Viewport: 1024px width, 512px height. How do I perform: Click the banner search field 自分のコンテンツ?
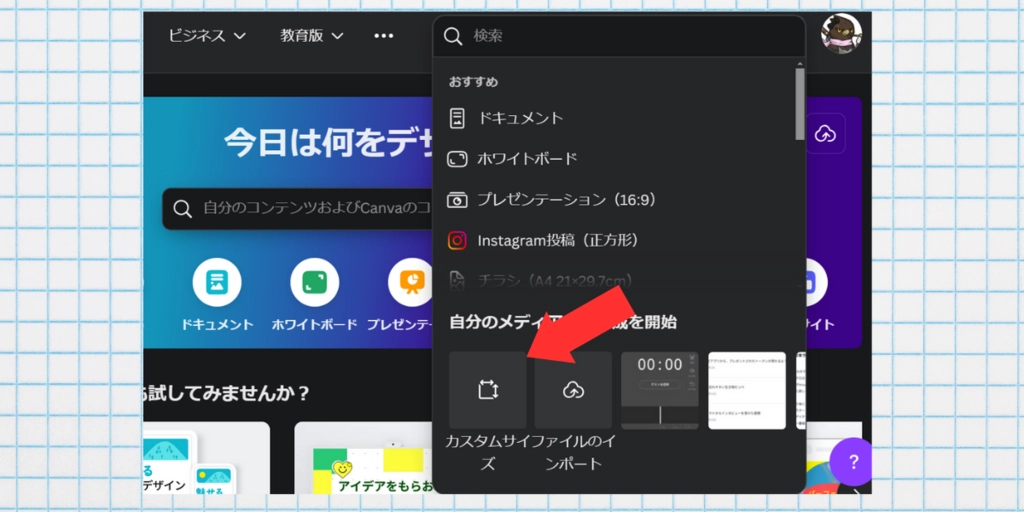click(x=298, y=209)
